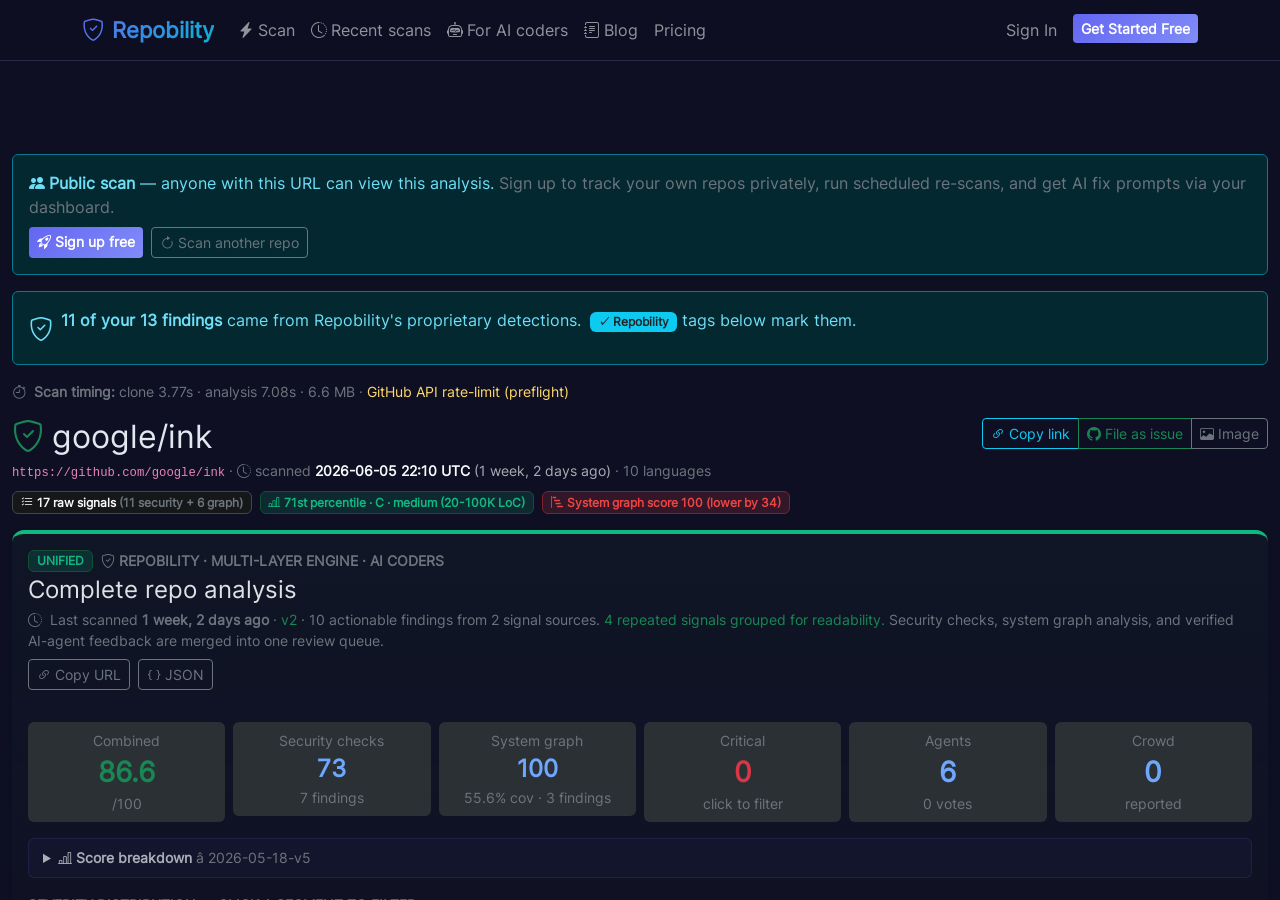Open the github.com/google/ink repository URL
1280x900 pixels.
pos(118,471)
